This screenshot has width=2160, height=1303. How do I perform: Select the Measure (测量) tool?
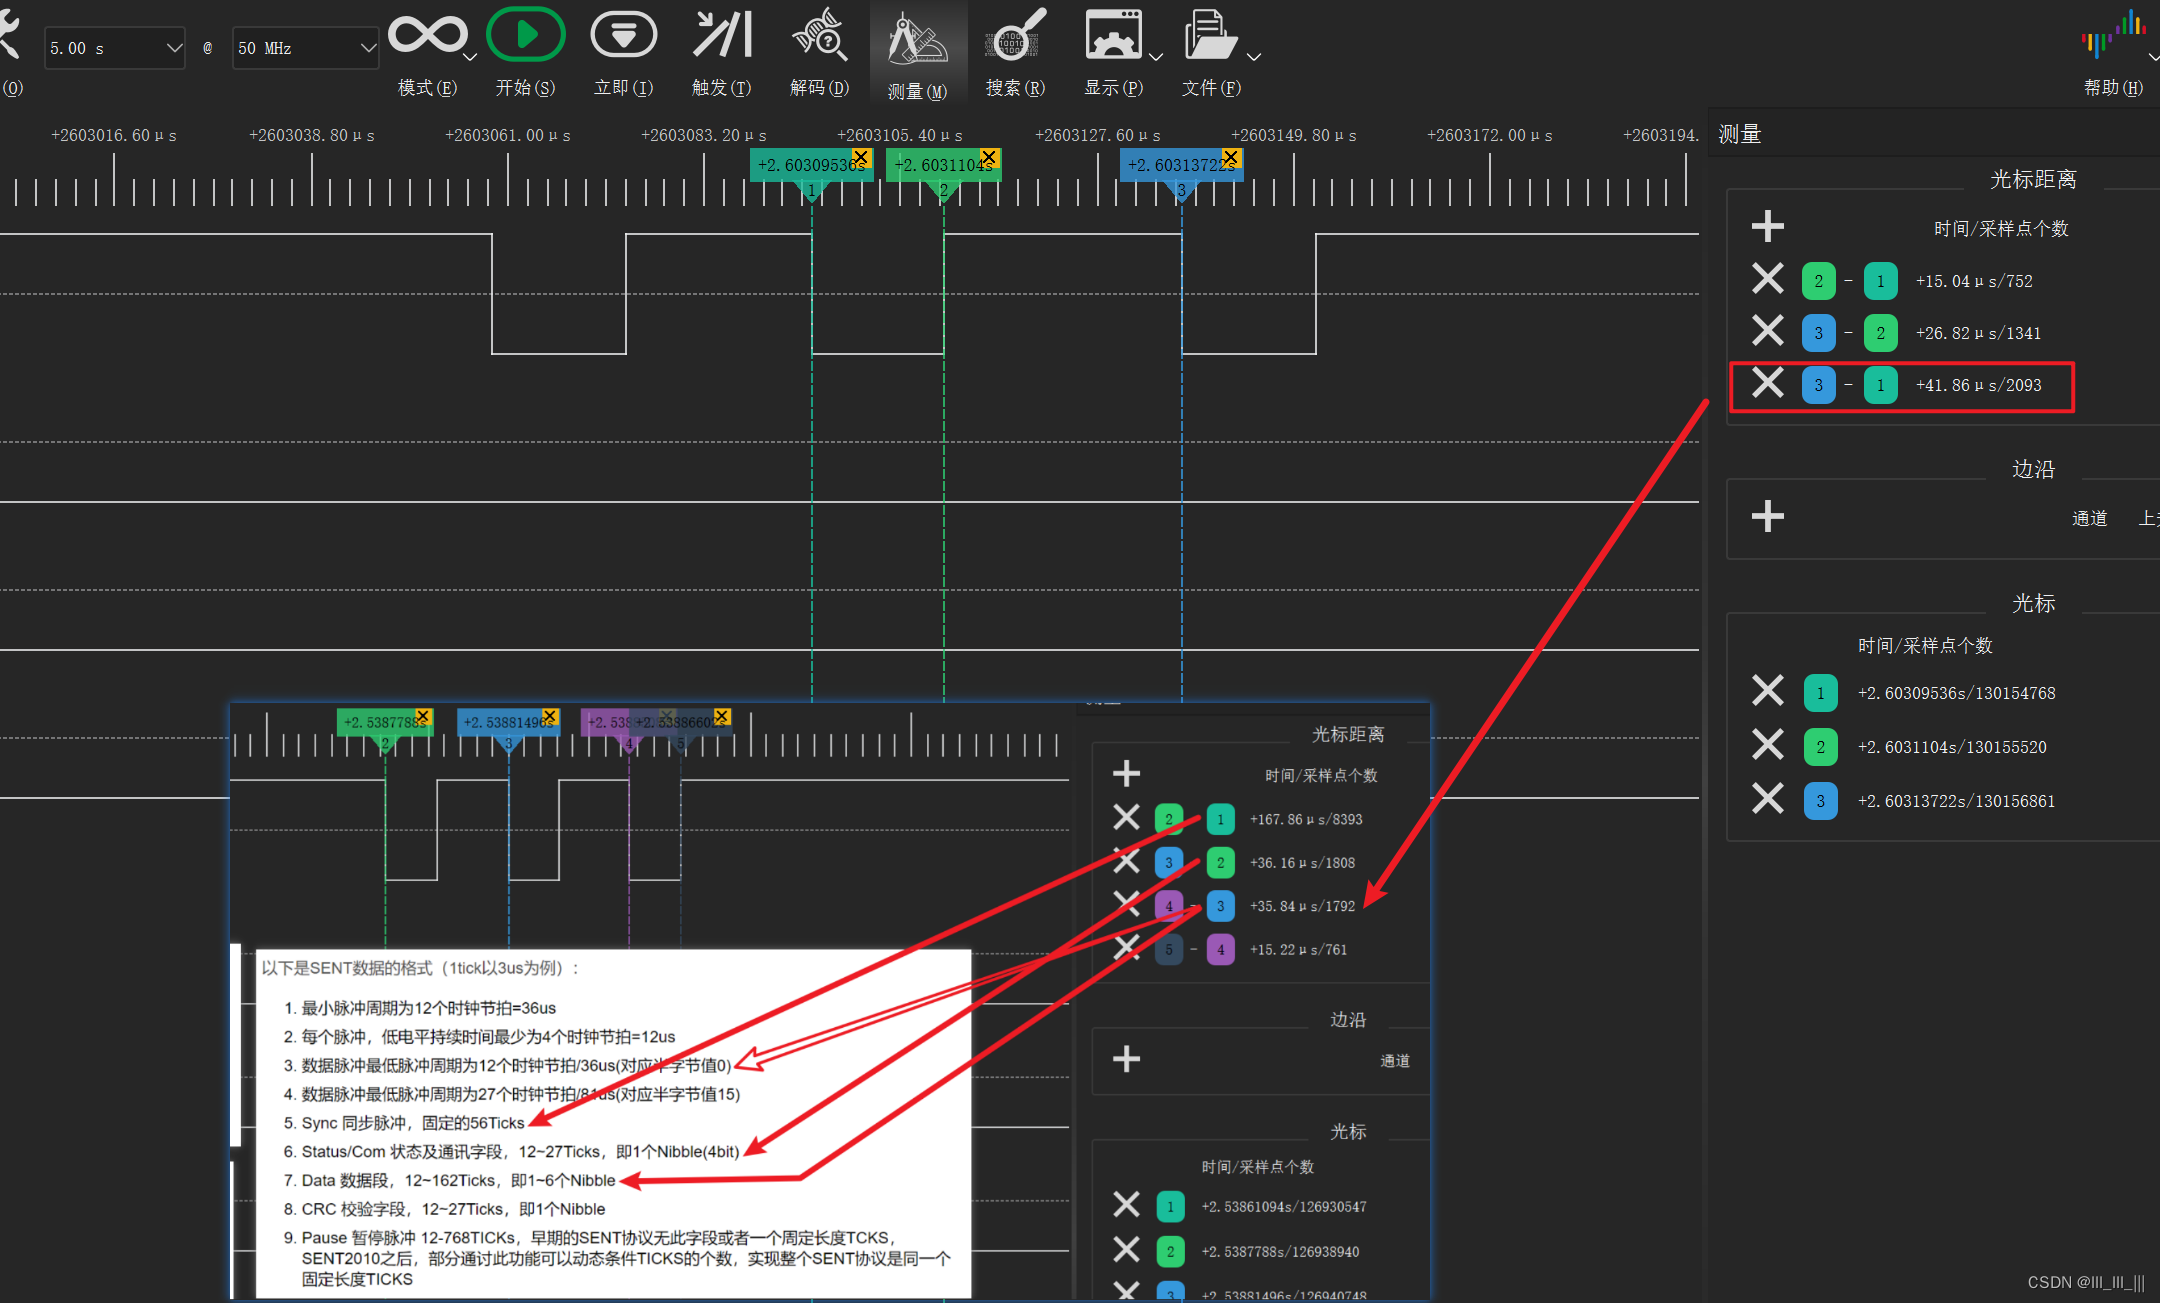click(917, 40)
